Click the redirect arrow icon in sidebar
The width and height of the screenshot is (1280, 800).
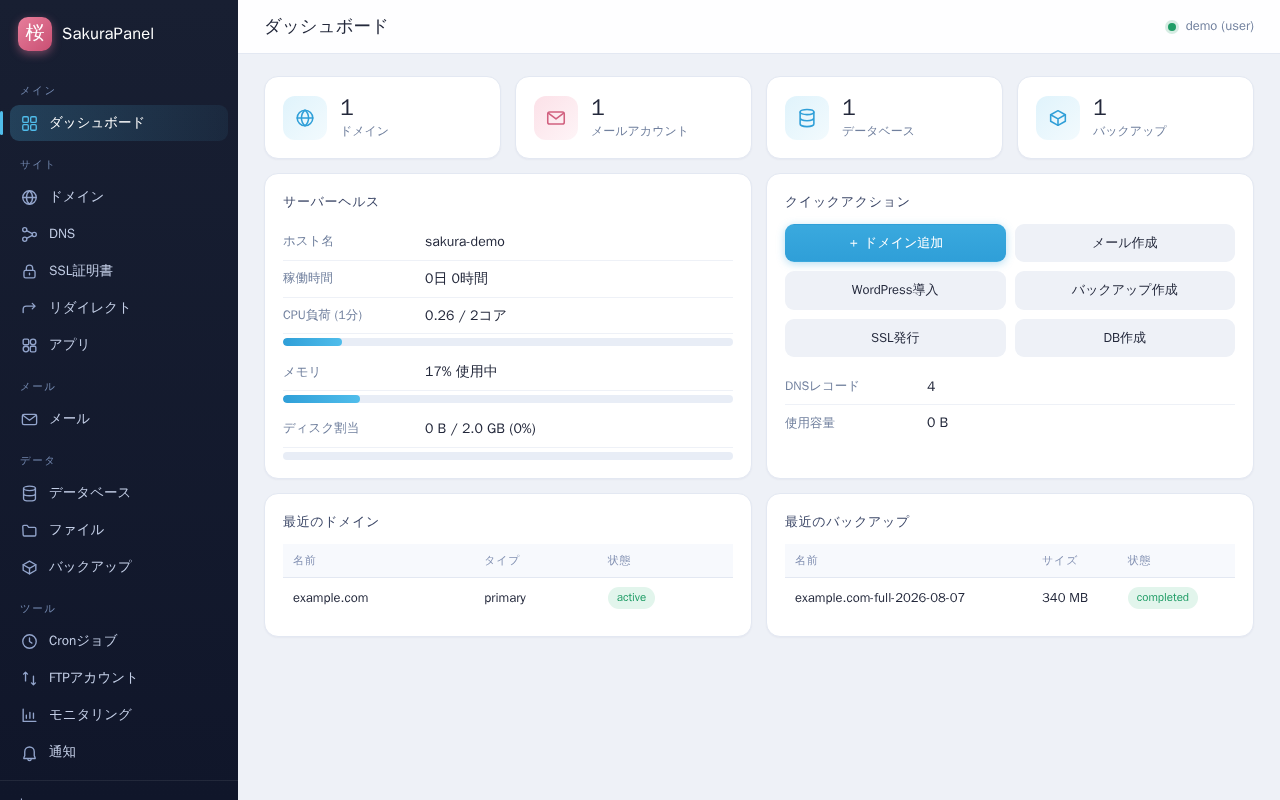coord(29,308)
